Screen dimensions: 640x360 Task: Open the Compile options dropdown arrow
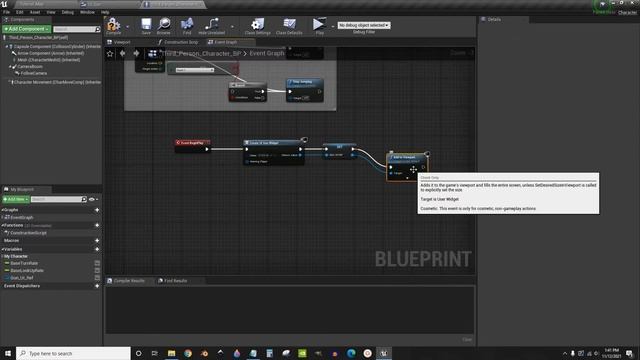click(x=127, y=27)
